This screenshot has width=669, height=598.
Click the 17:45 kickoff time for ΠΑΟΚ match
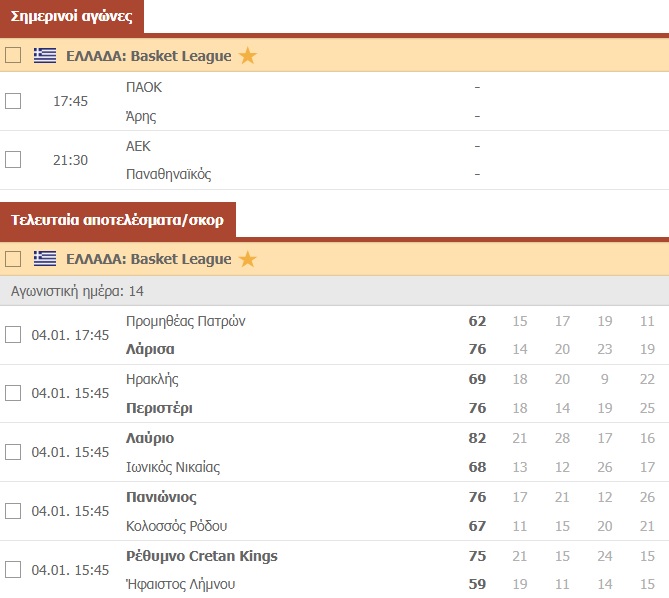(70, 101)
